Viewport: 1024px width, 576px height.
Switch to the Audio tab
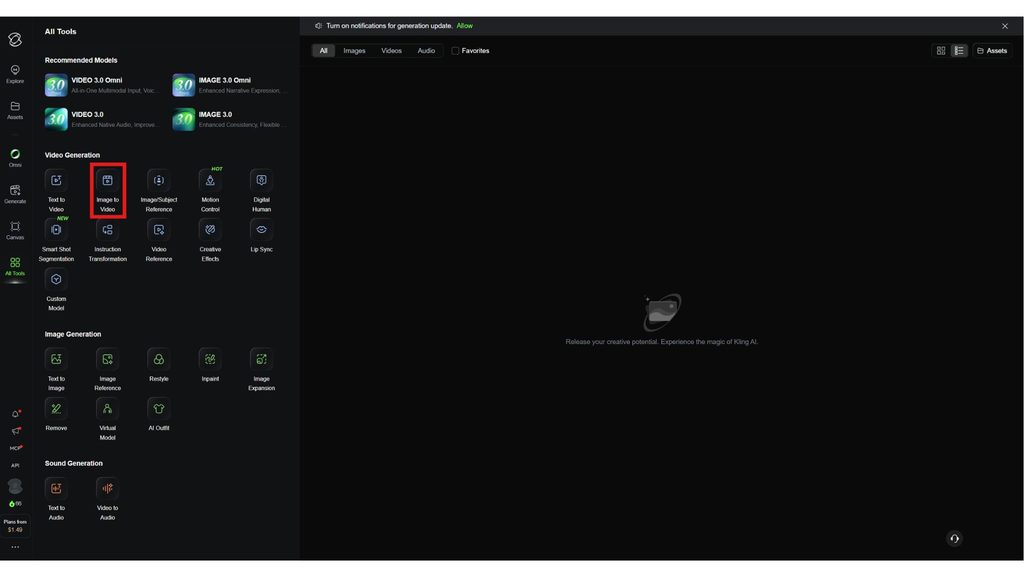click(x=426, y=50)
